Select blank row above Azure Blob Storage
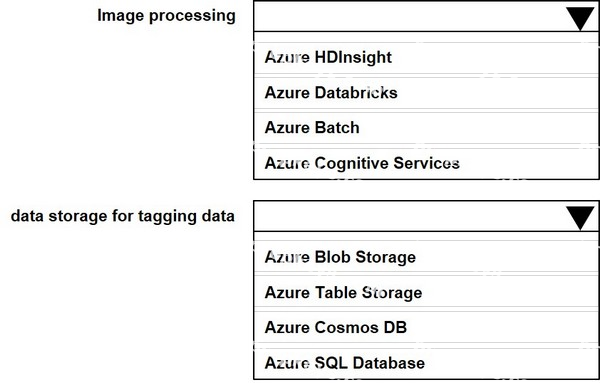Viewport: 600px width, 383px height. [426, 236]
